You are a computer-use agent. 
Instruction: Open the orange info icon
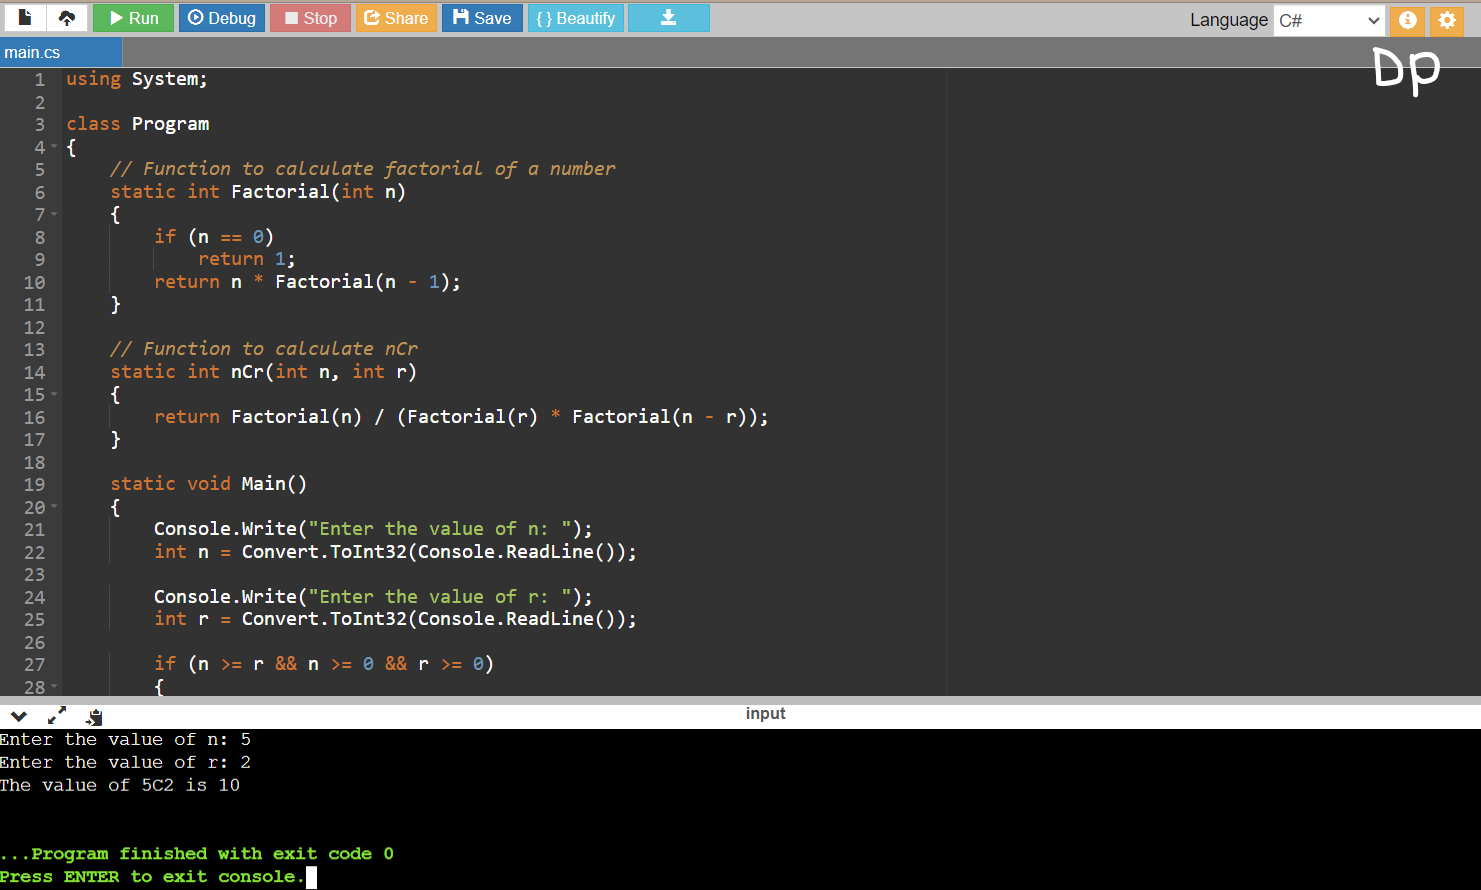click(1407, 20)
